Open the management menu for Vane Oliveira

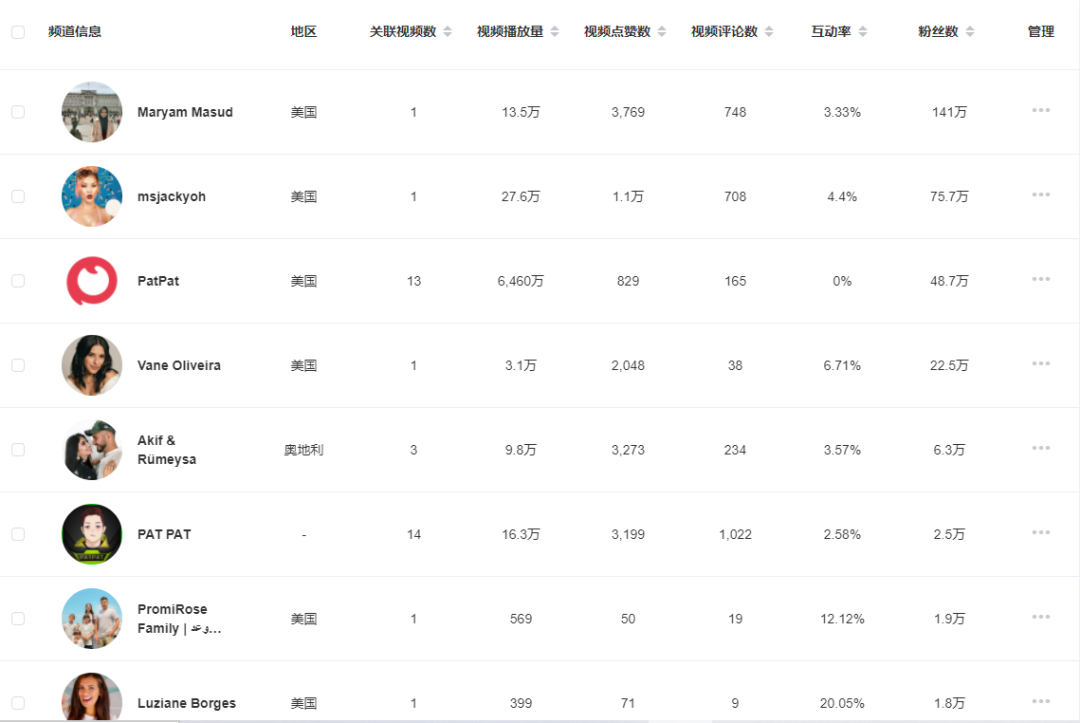tap(1041, 364)
